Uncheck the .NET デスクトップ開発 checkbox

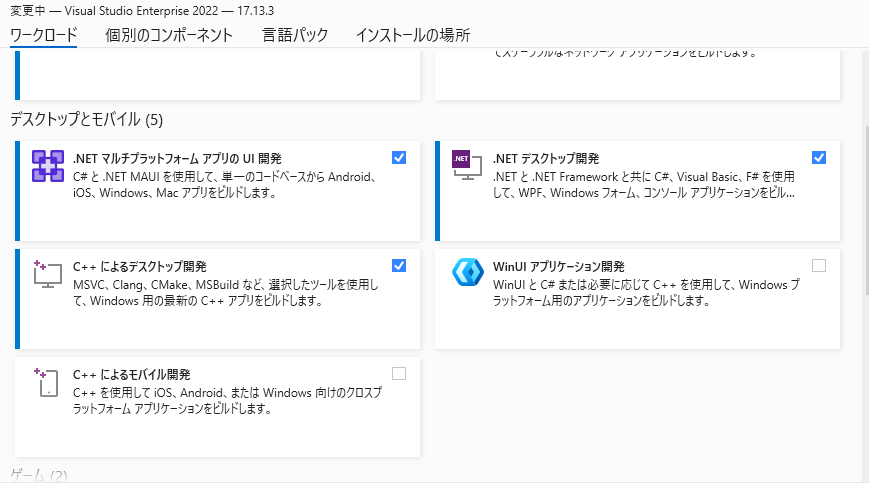click(x=819, y=158)
